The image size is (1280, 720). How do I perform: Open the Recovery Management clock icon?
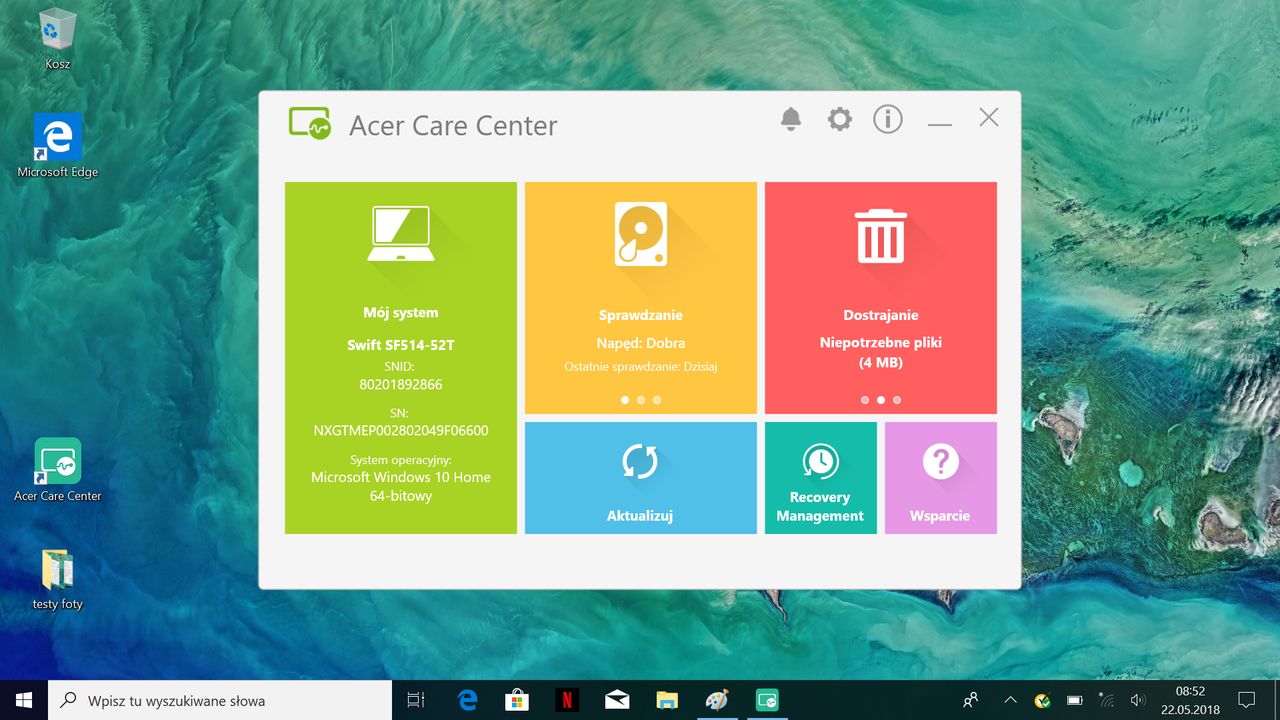pos(820,461)
